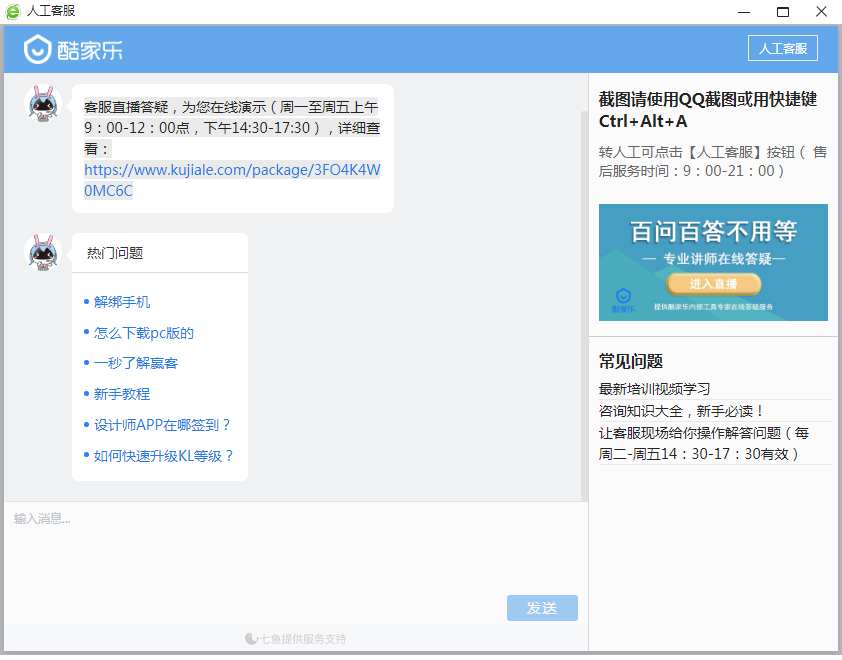842x660 pixels.
Task: Select 如何快速升级KL等级 question
Action: pyautogui.click(x=164, y=456)
